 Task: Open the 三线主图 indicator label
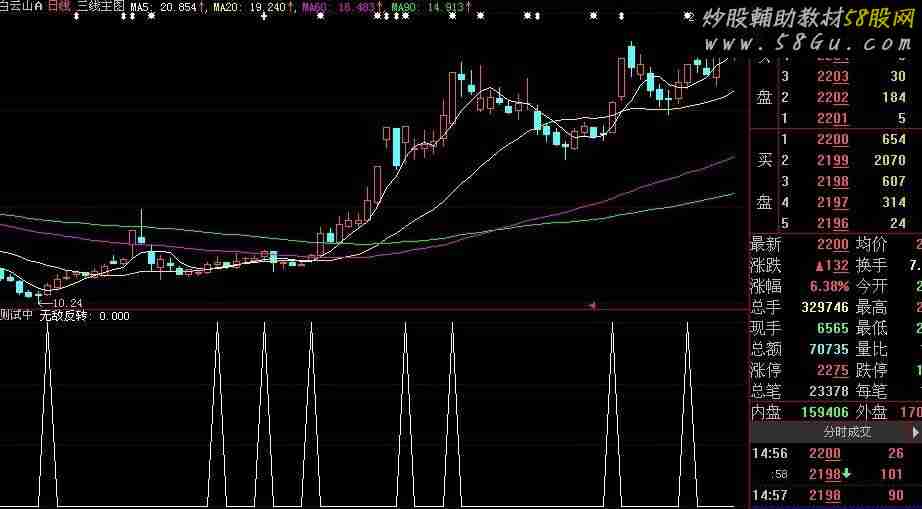(x=101, y=7)
